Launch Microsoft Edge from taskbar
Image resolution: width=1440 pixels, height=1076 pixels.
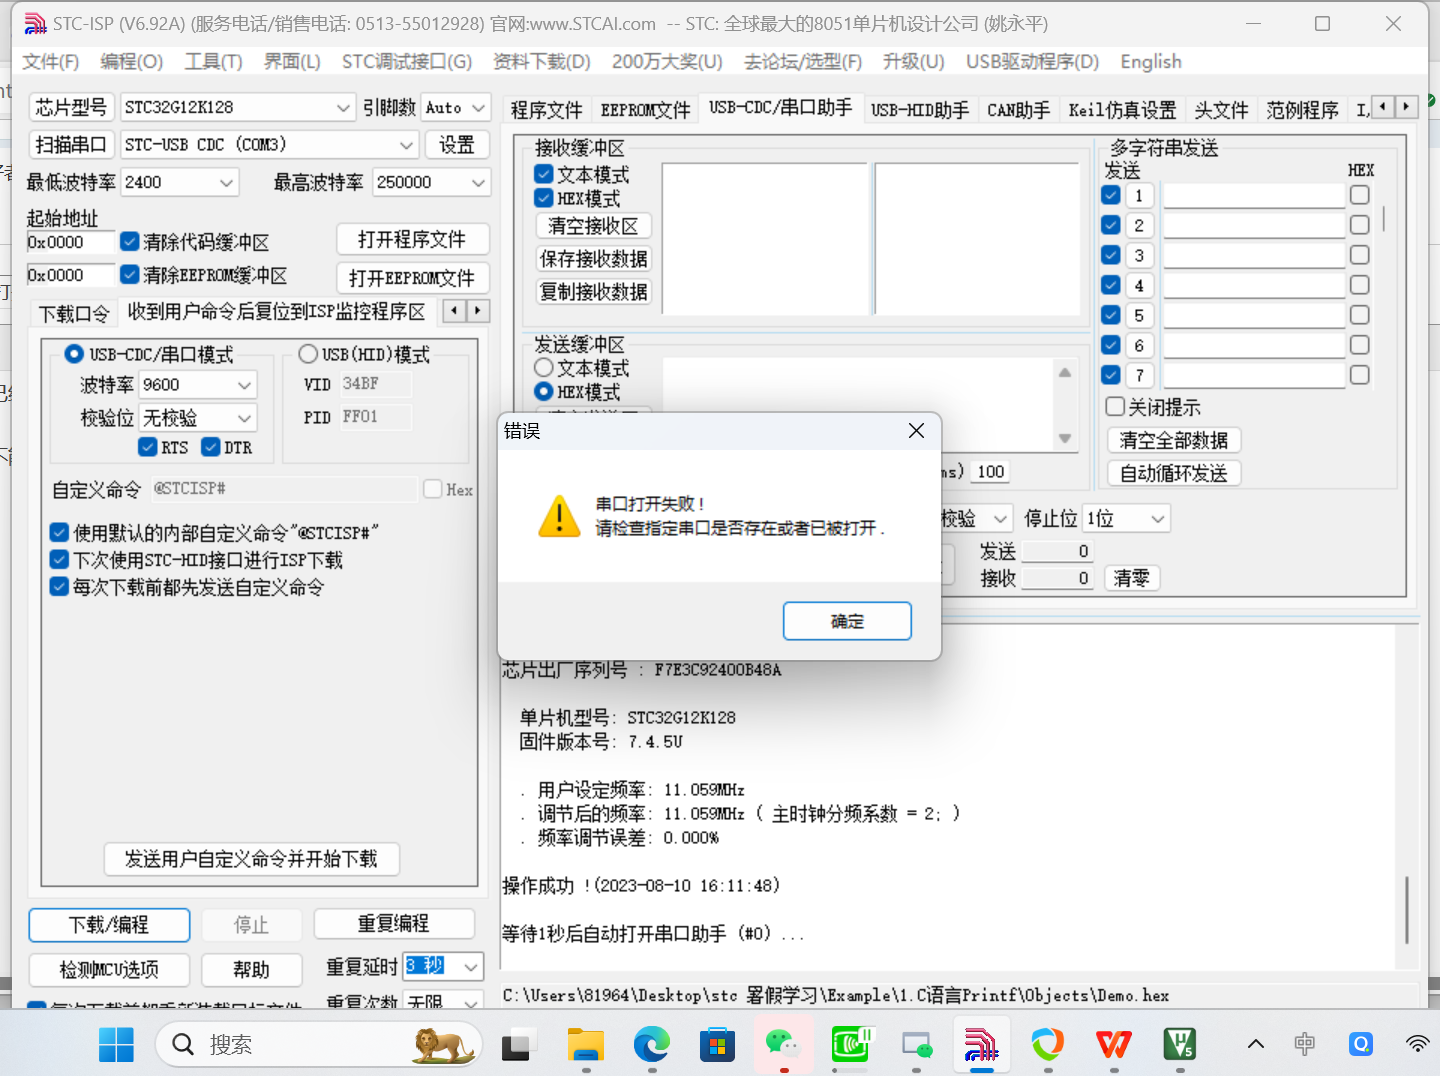click(652, 1045)
